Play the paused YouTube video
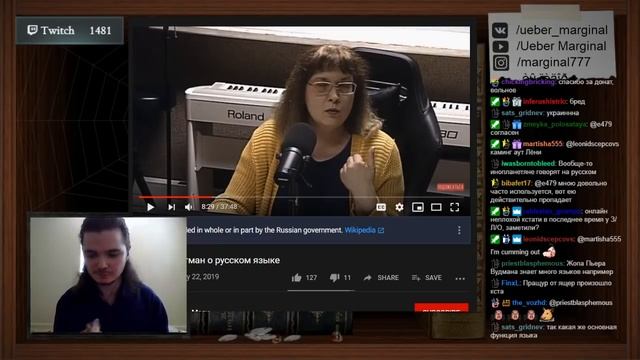 [x=150, y=207]
